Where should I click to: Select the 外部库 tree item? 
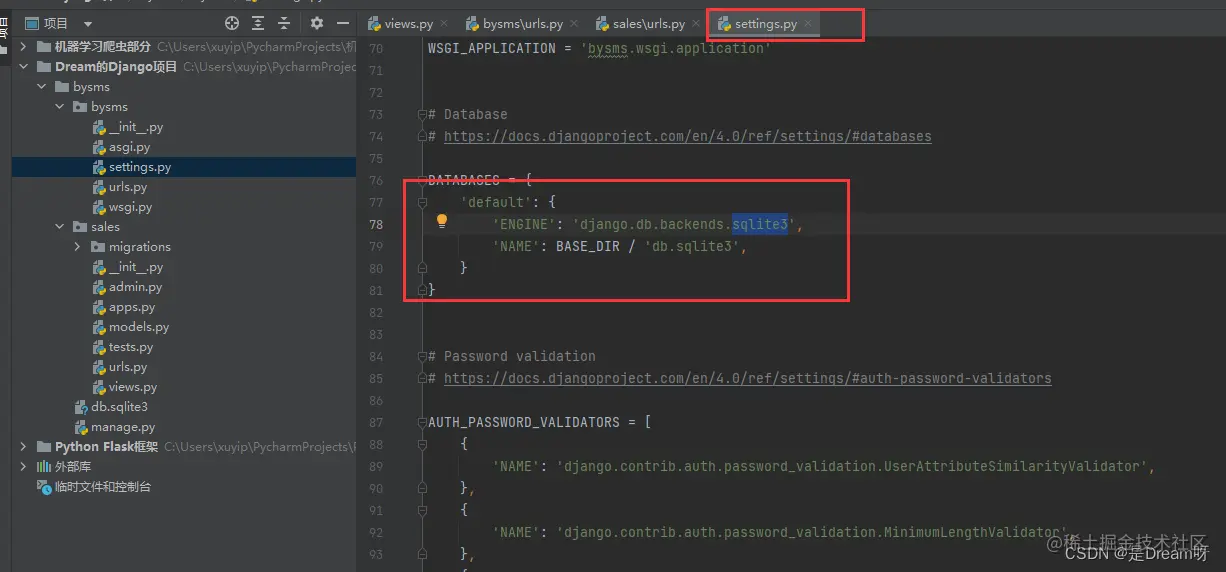(73, 467)
